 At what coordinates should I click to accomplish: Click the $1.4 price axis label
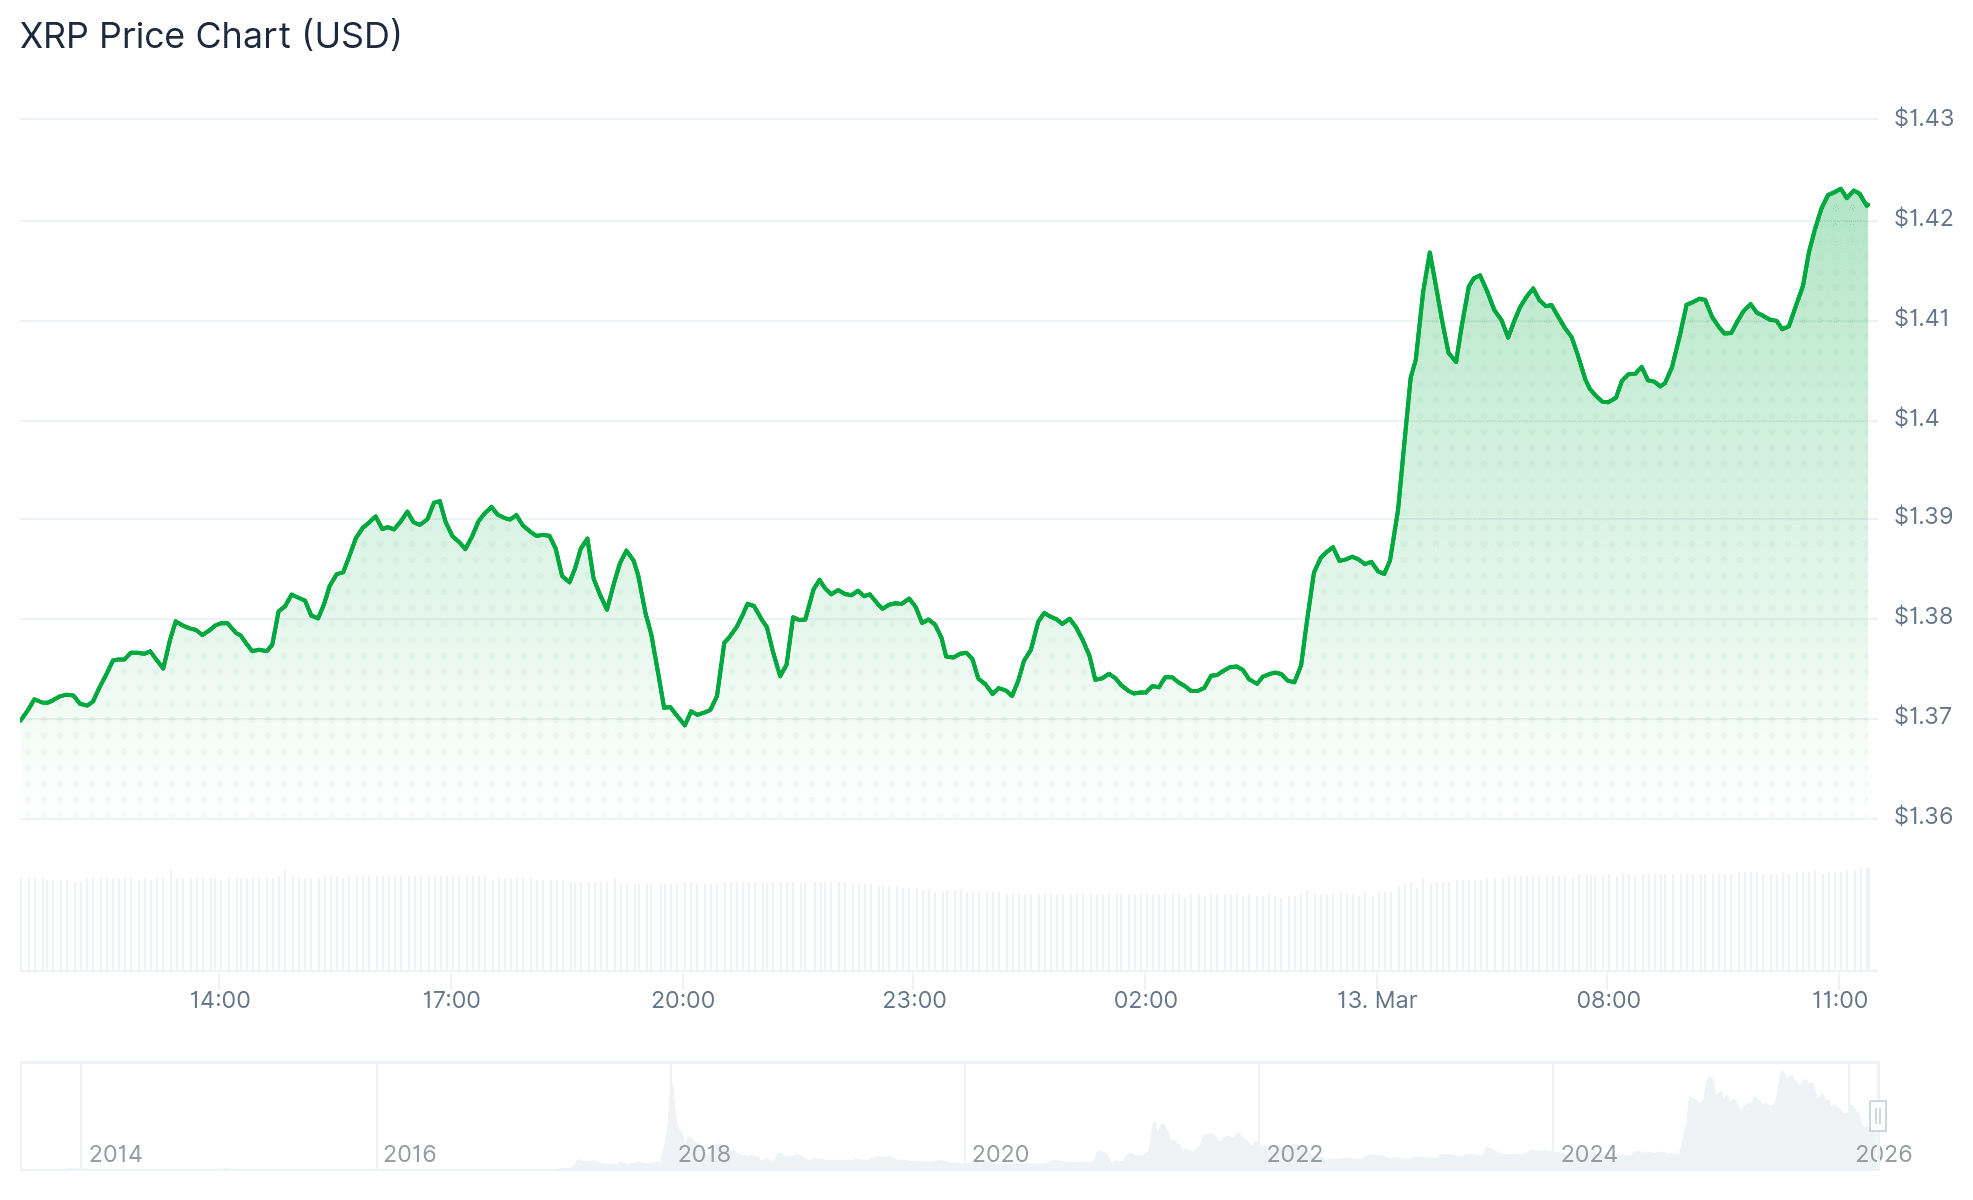(1916, 418)
